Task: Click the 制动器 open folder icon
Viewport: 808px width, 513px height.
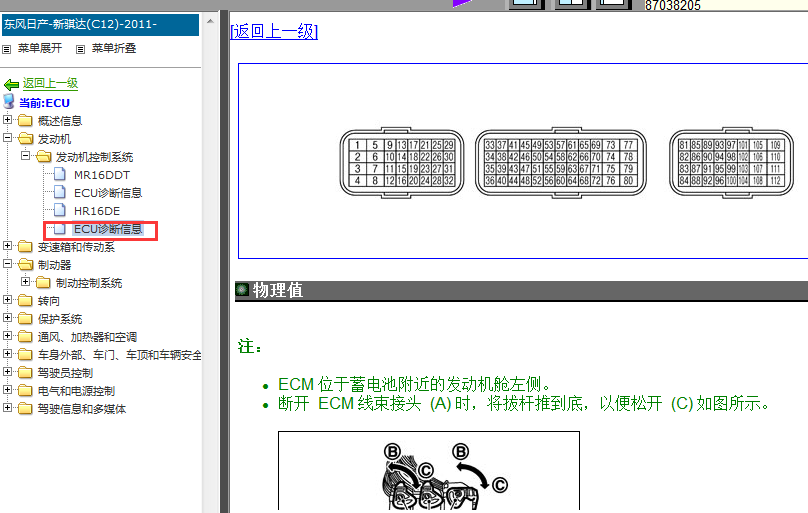Action: 25,265
